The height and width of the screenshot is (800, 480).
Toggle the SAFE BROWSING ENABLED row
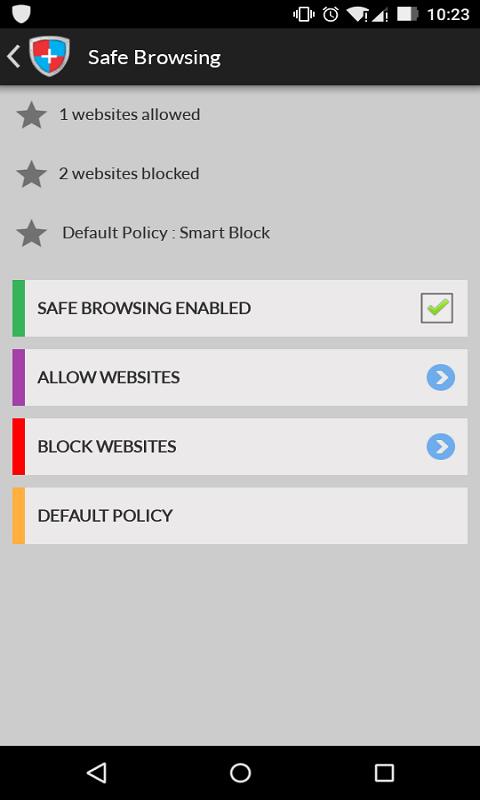[x=240, y=308]
